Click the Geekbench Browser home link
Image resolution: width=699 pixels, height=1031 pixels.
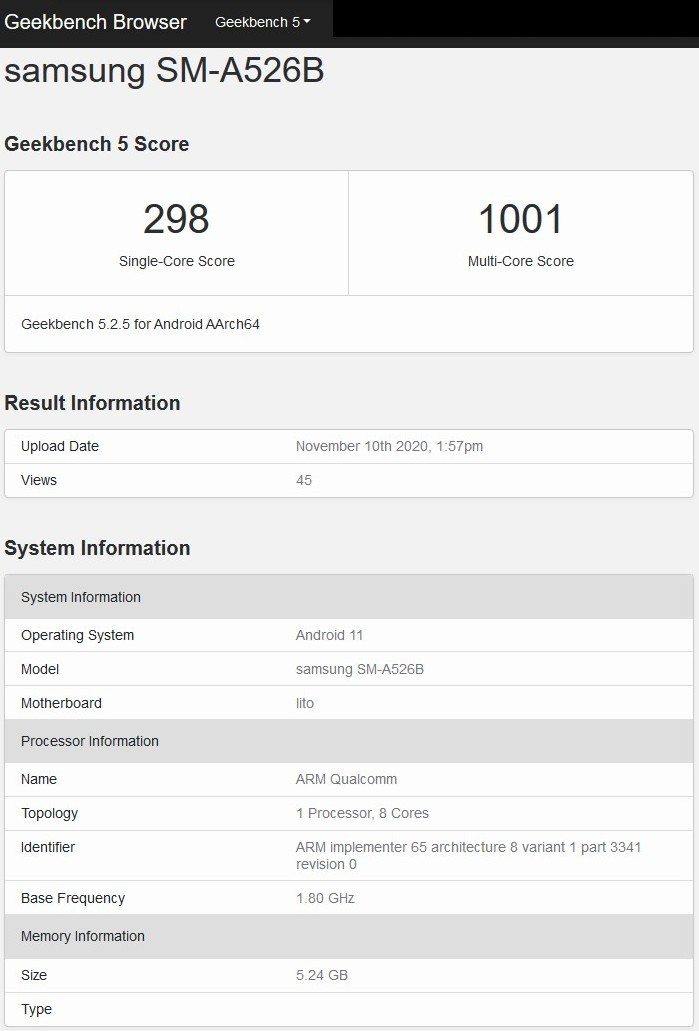[x=96, y=22]
